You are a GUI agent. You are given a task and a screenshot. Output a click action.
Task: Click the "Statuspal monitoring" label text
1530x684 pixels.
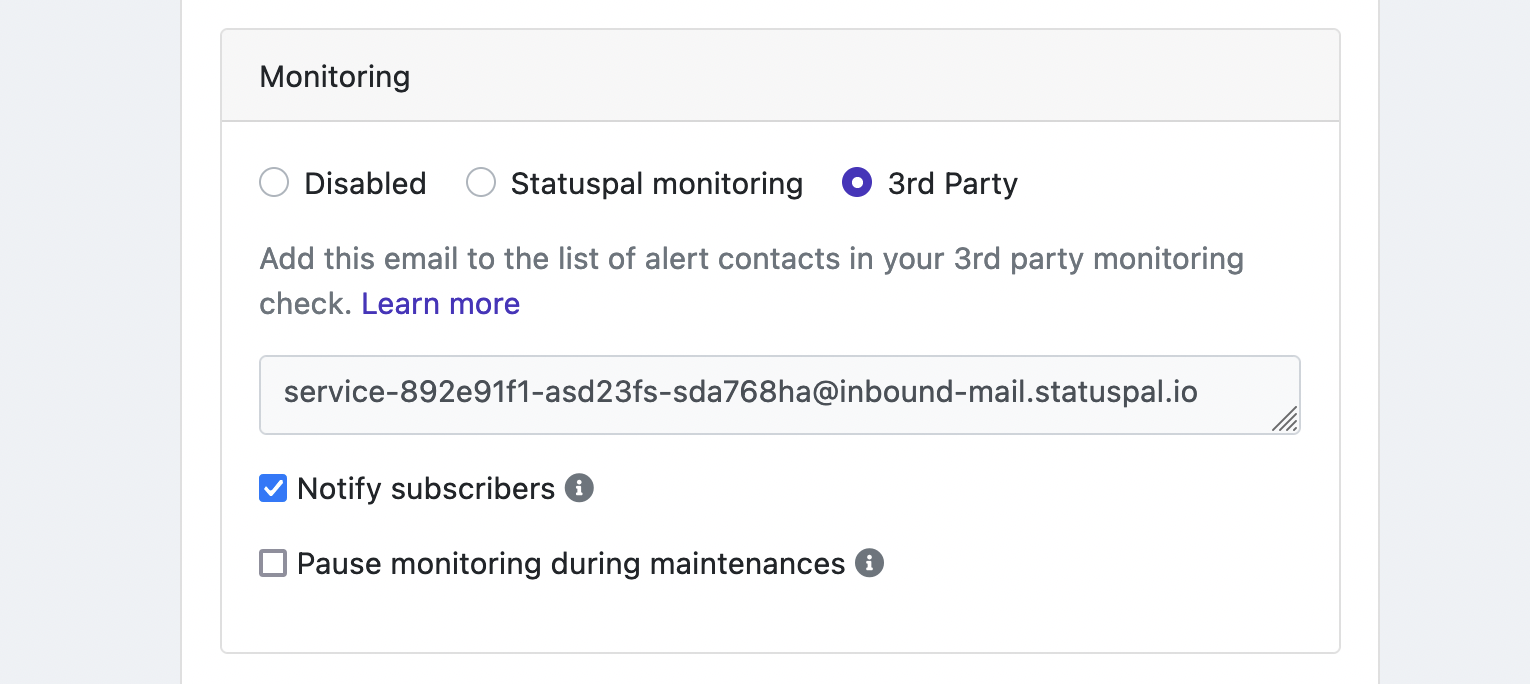coord(657,184)
